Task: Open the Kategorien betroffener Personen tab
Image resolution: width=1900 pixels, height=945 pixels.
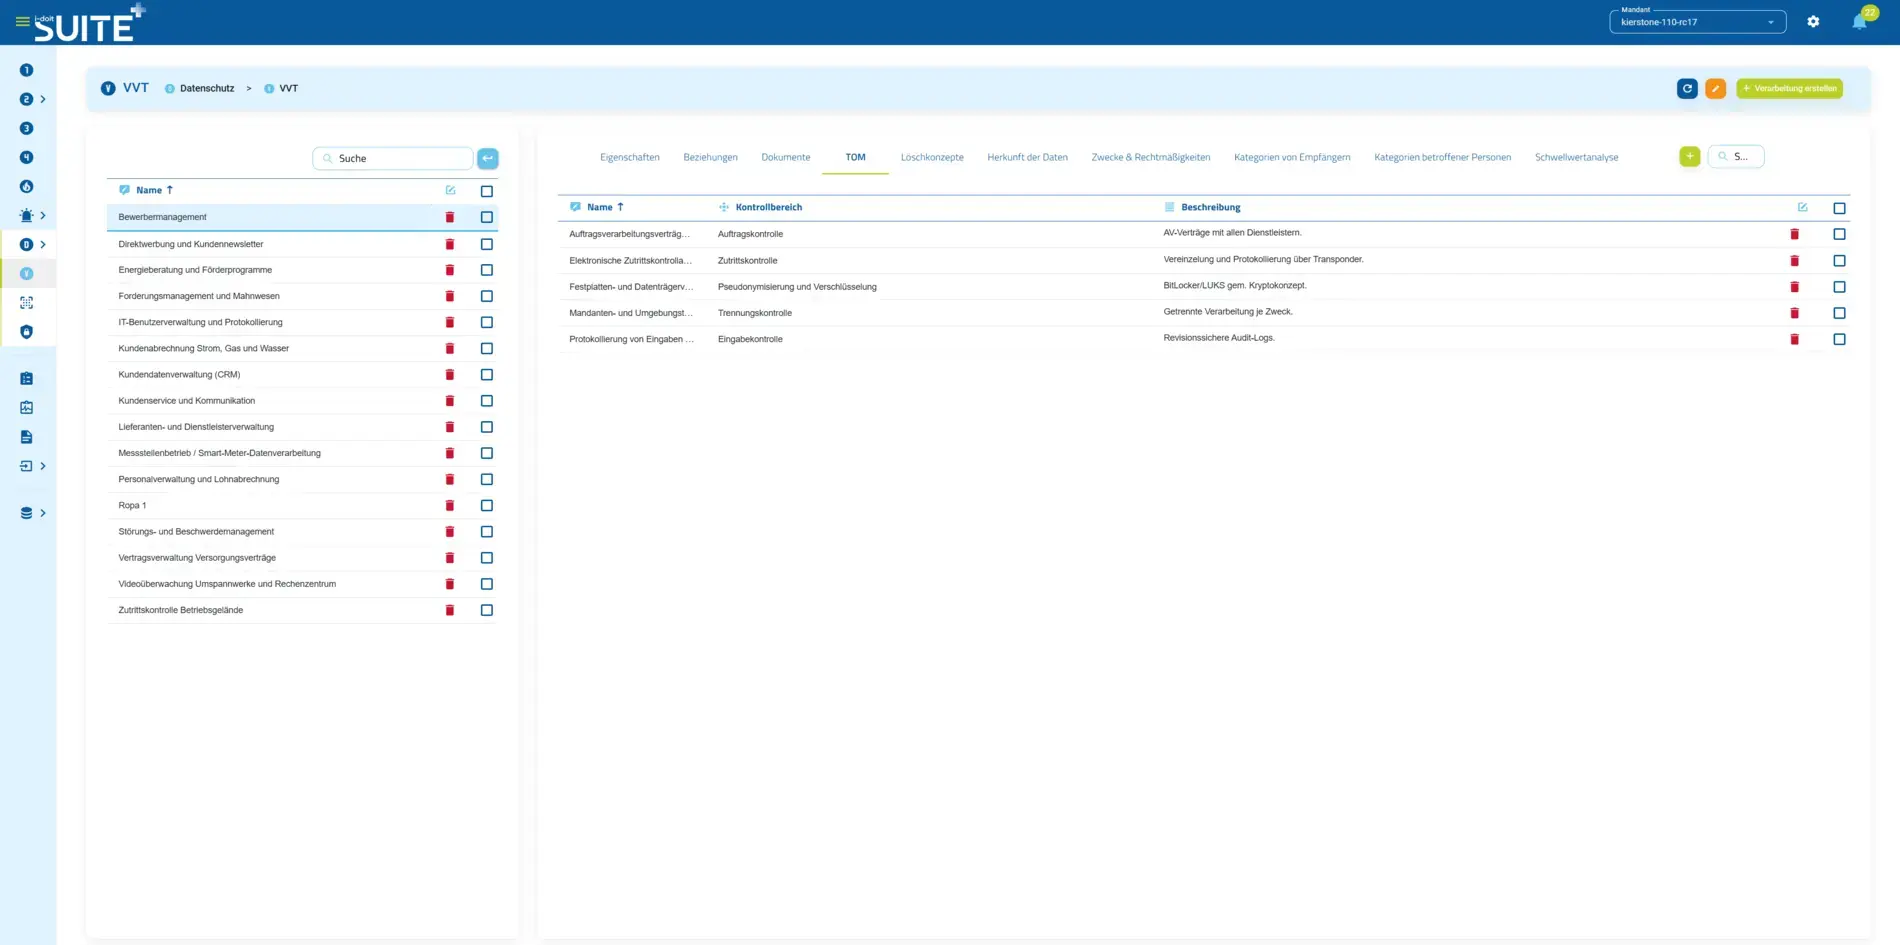Action: (1442, 157)
